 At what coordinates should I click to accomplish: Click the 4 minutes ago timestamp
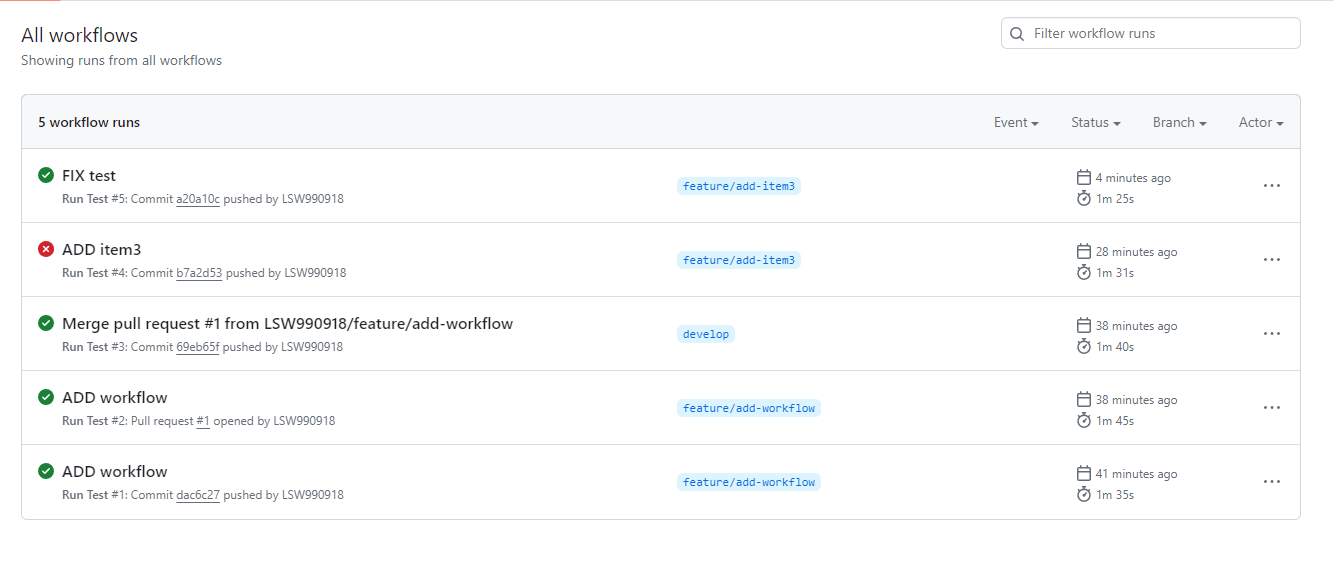[x=1133, y=178]
